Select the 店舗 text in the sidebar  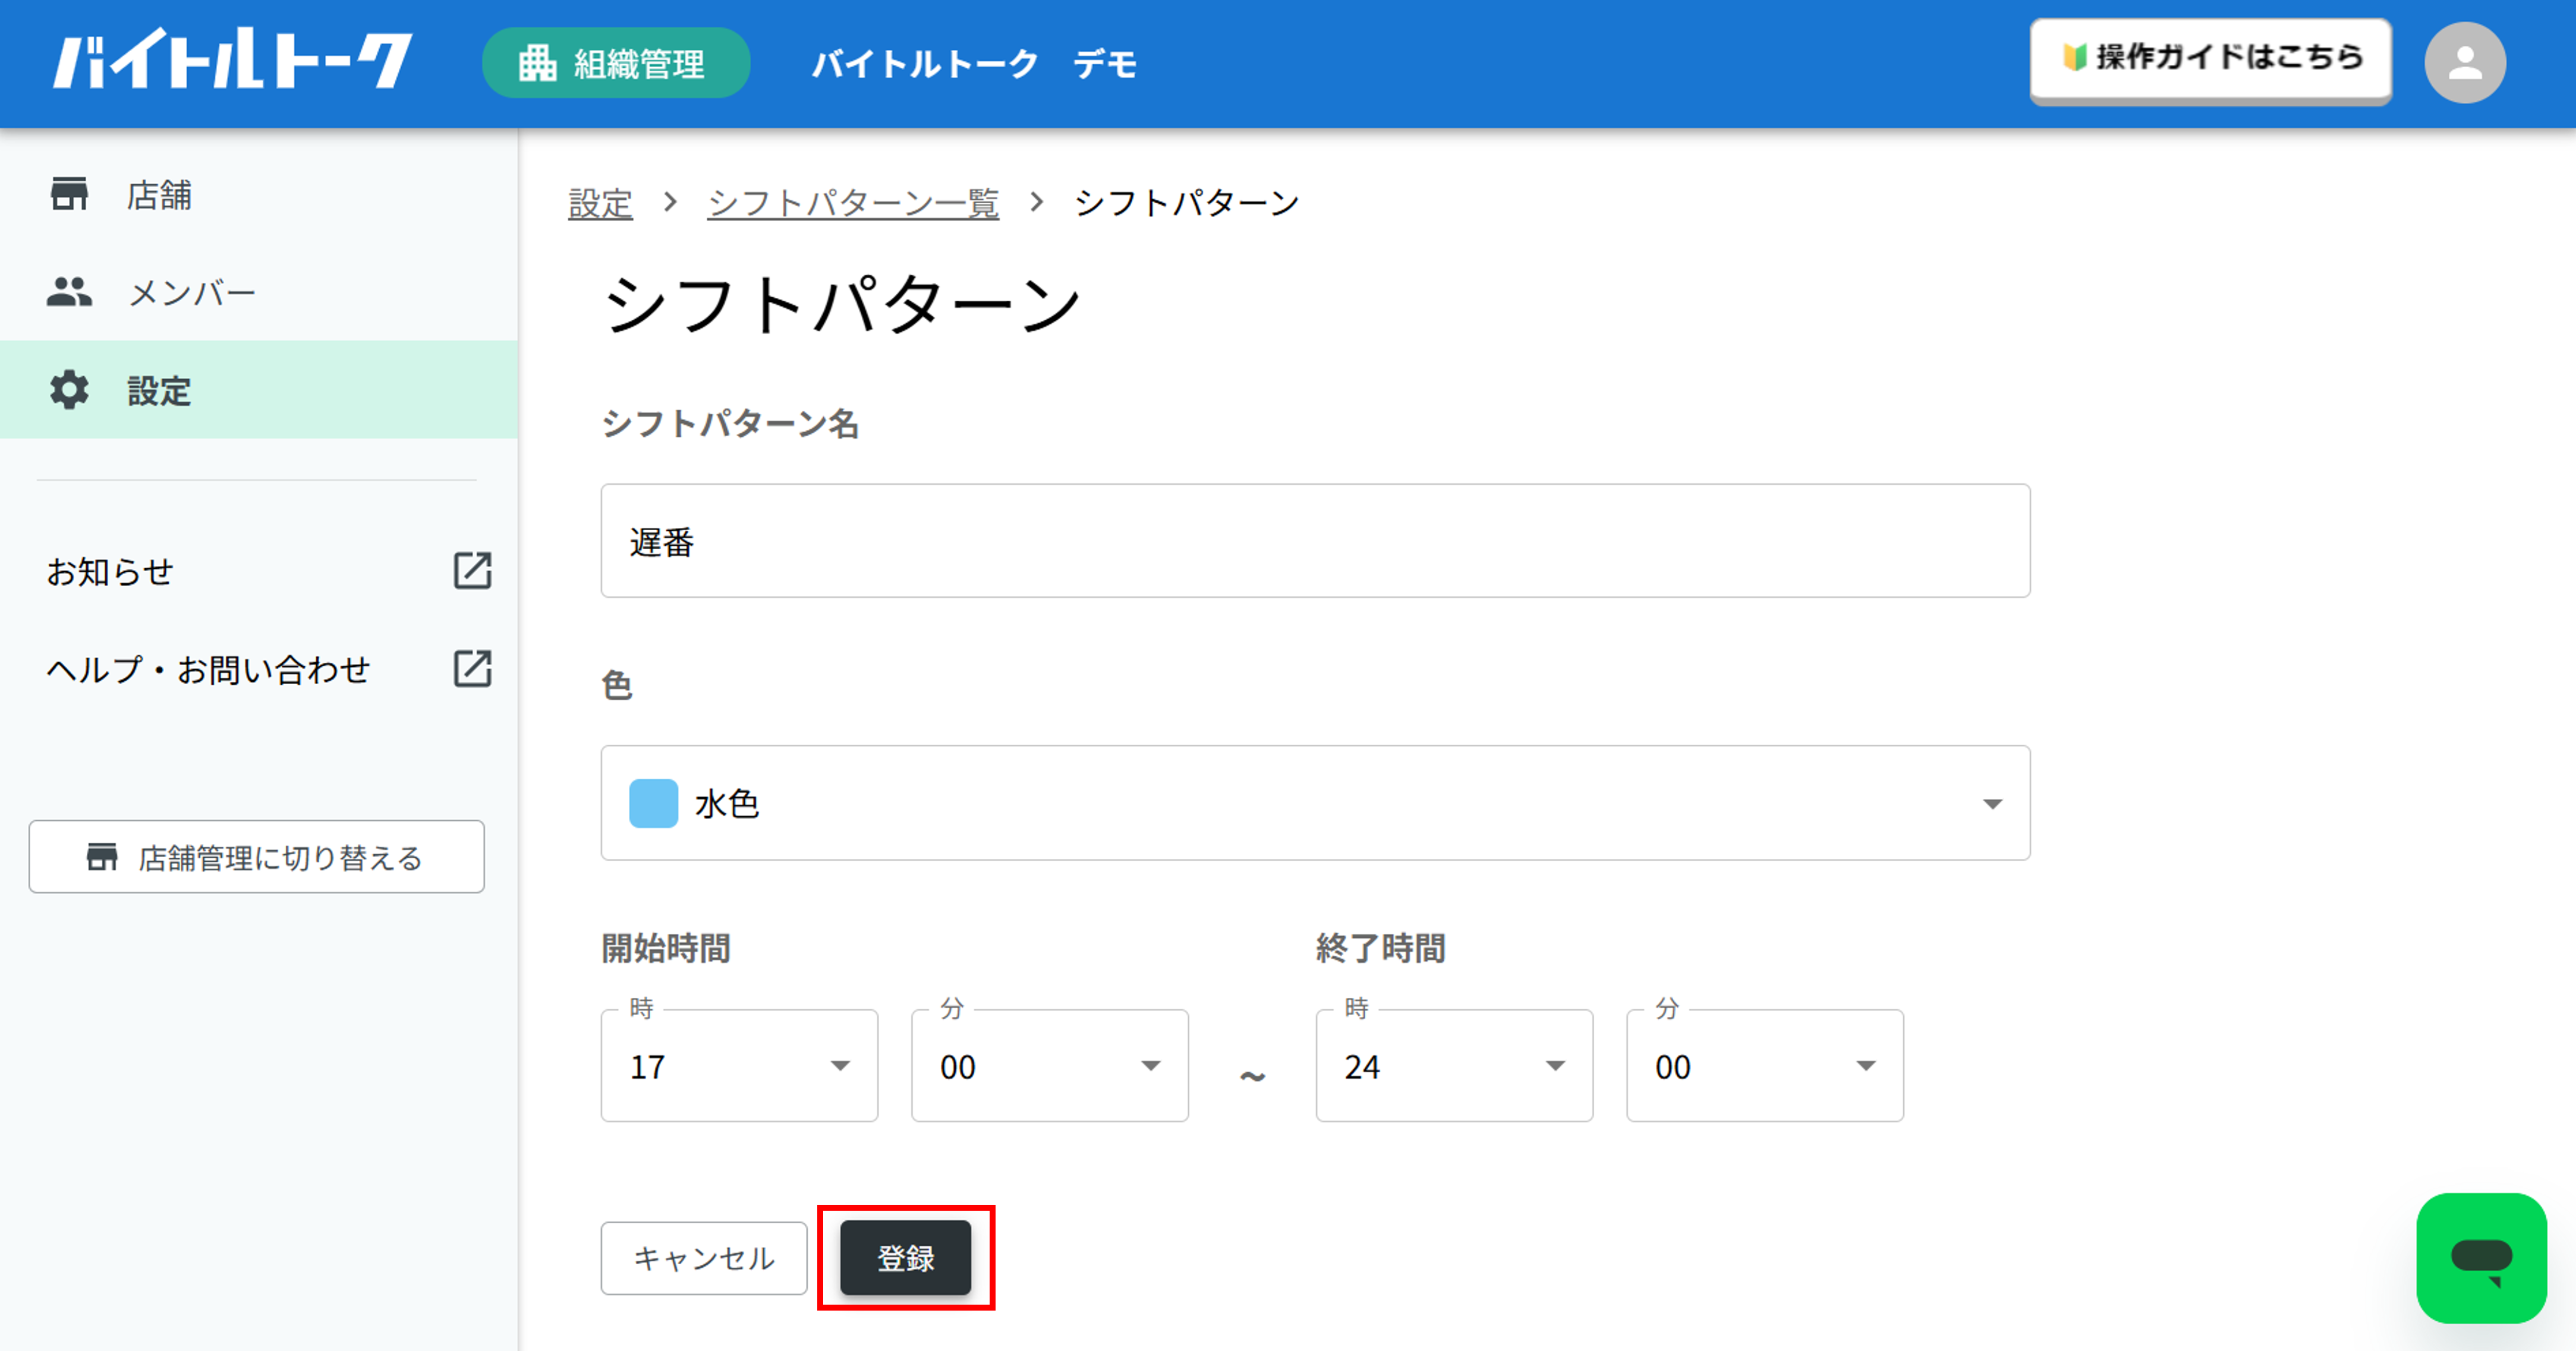click(x=159, y=195)
